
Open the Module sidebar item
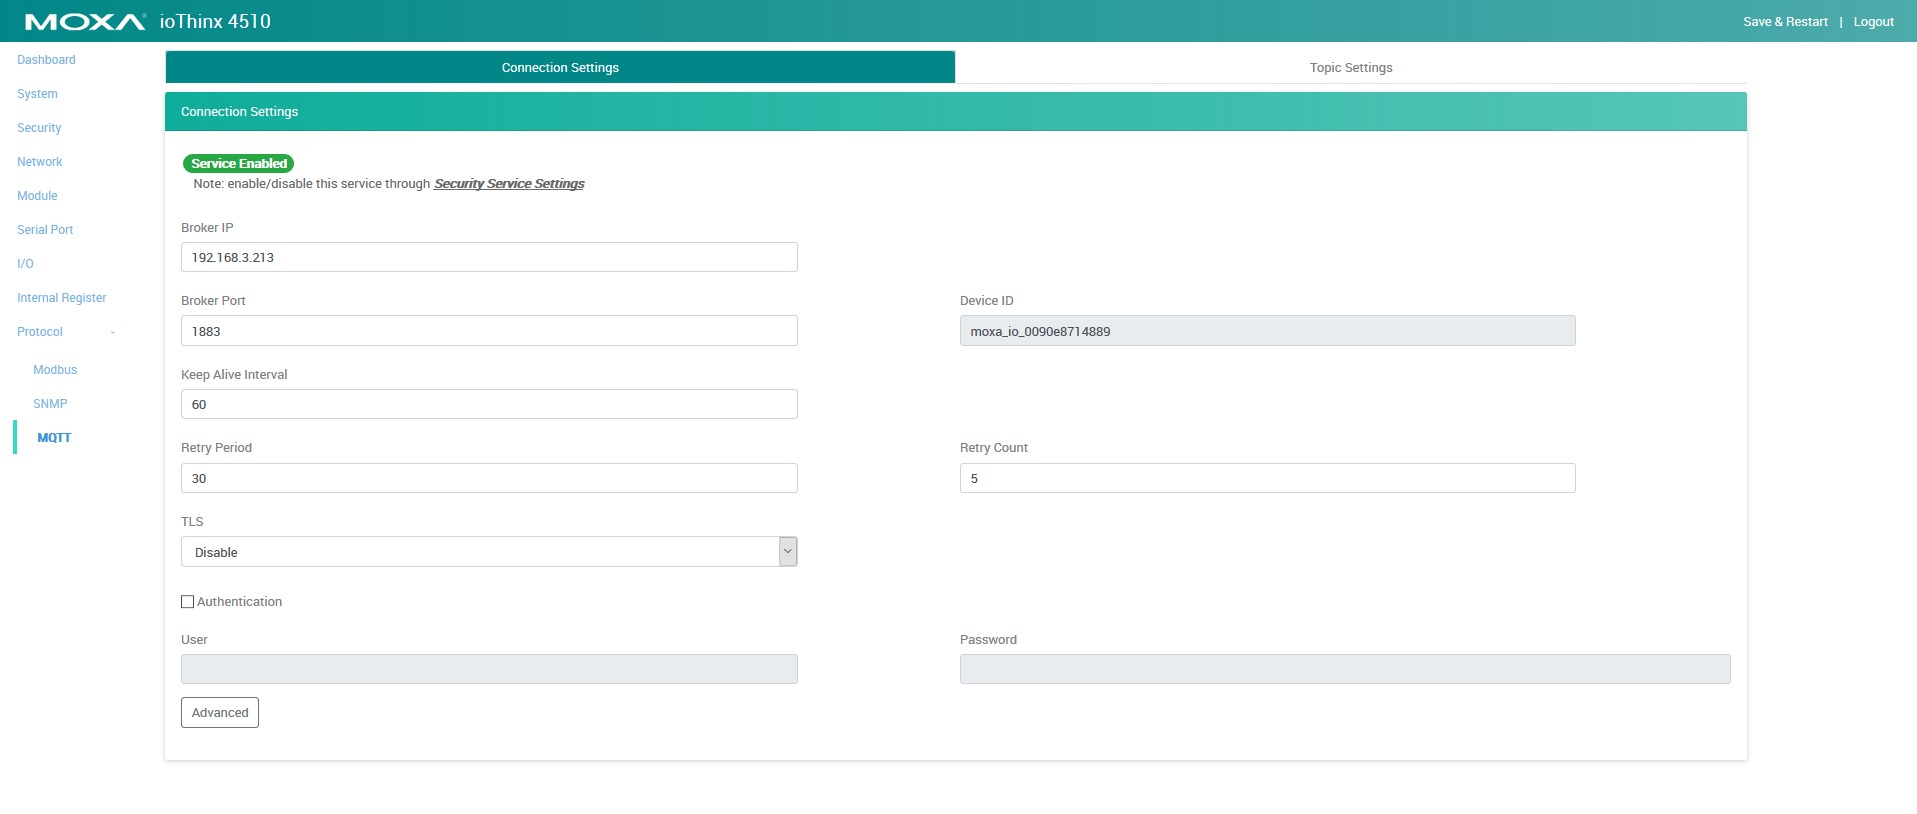(x=37, y=196)
